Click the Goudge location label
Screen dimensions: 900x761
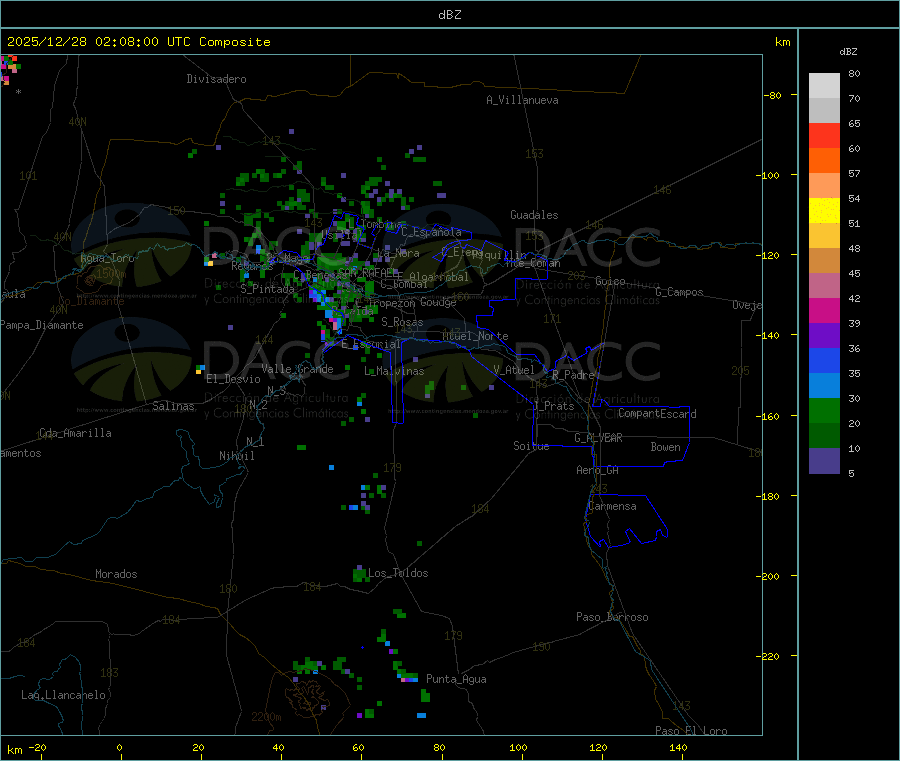[x=439, y=302]
